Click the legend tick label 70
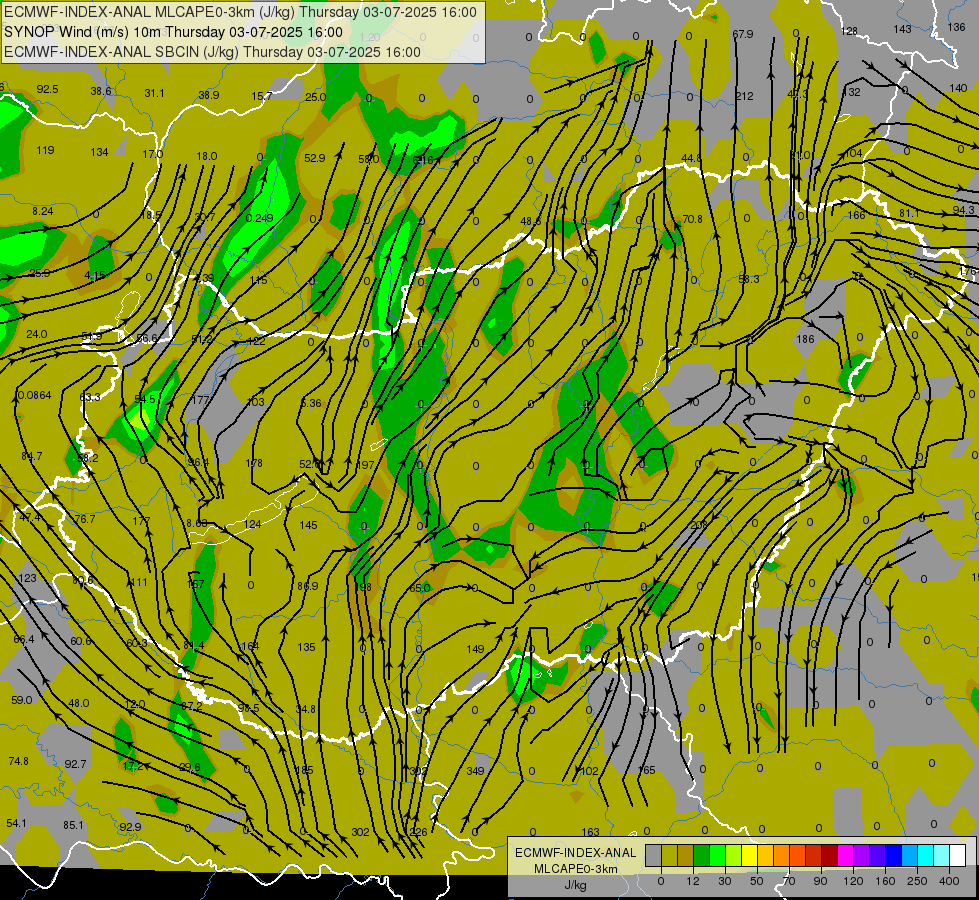 click(789, 881)
